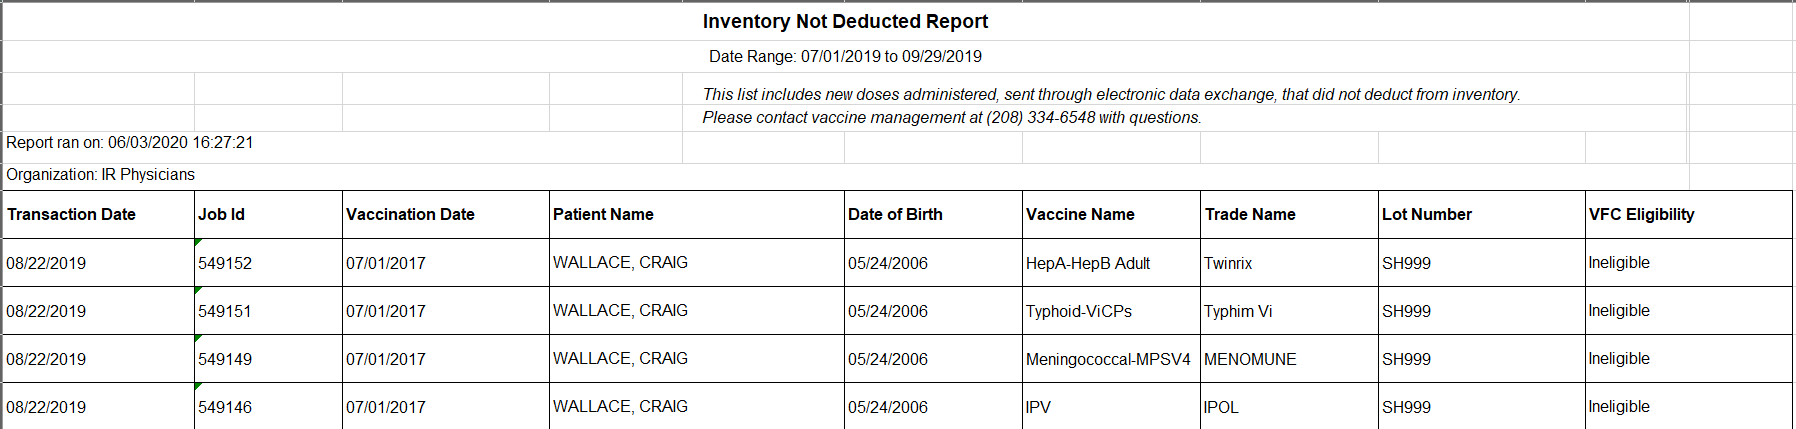Viewport: 1796px width, 429px height.
Task: Click the Date Range cell
Action: [845, 57]
